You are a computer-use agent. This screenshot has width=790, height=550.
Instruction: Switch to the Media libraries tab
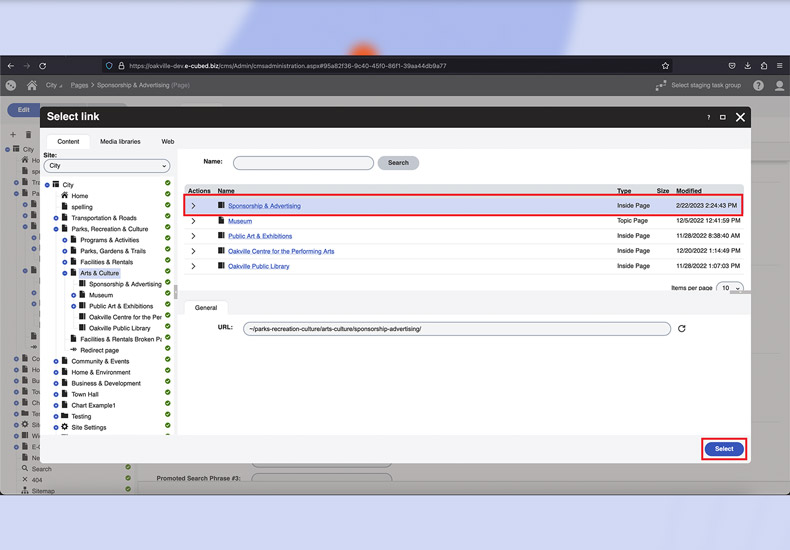tap(120, 142)
